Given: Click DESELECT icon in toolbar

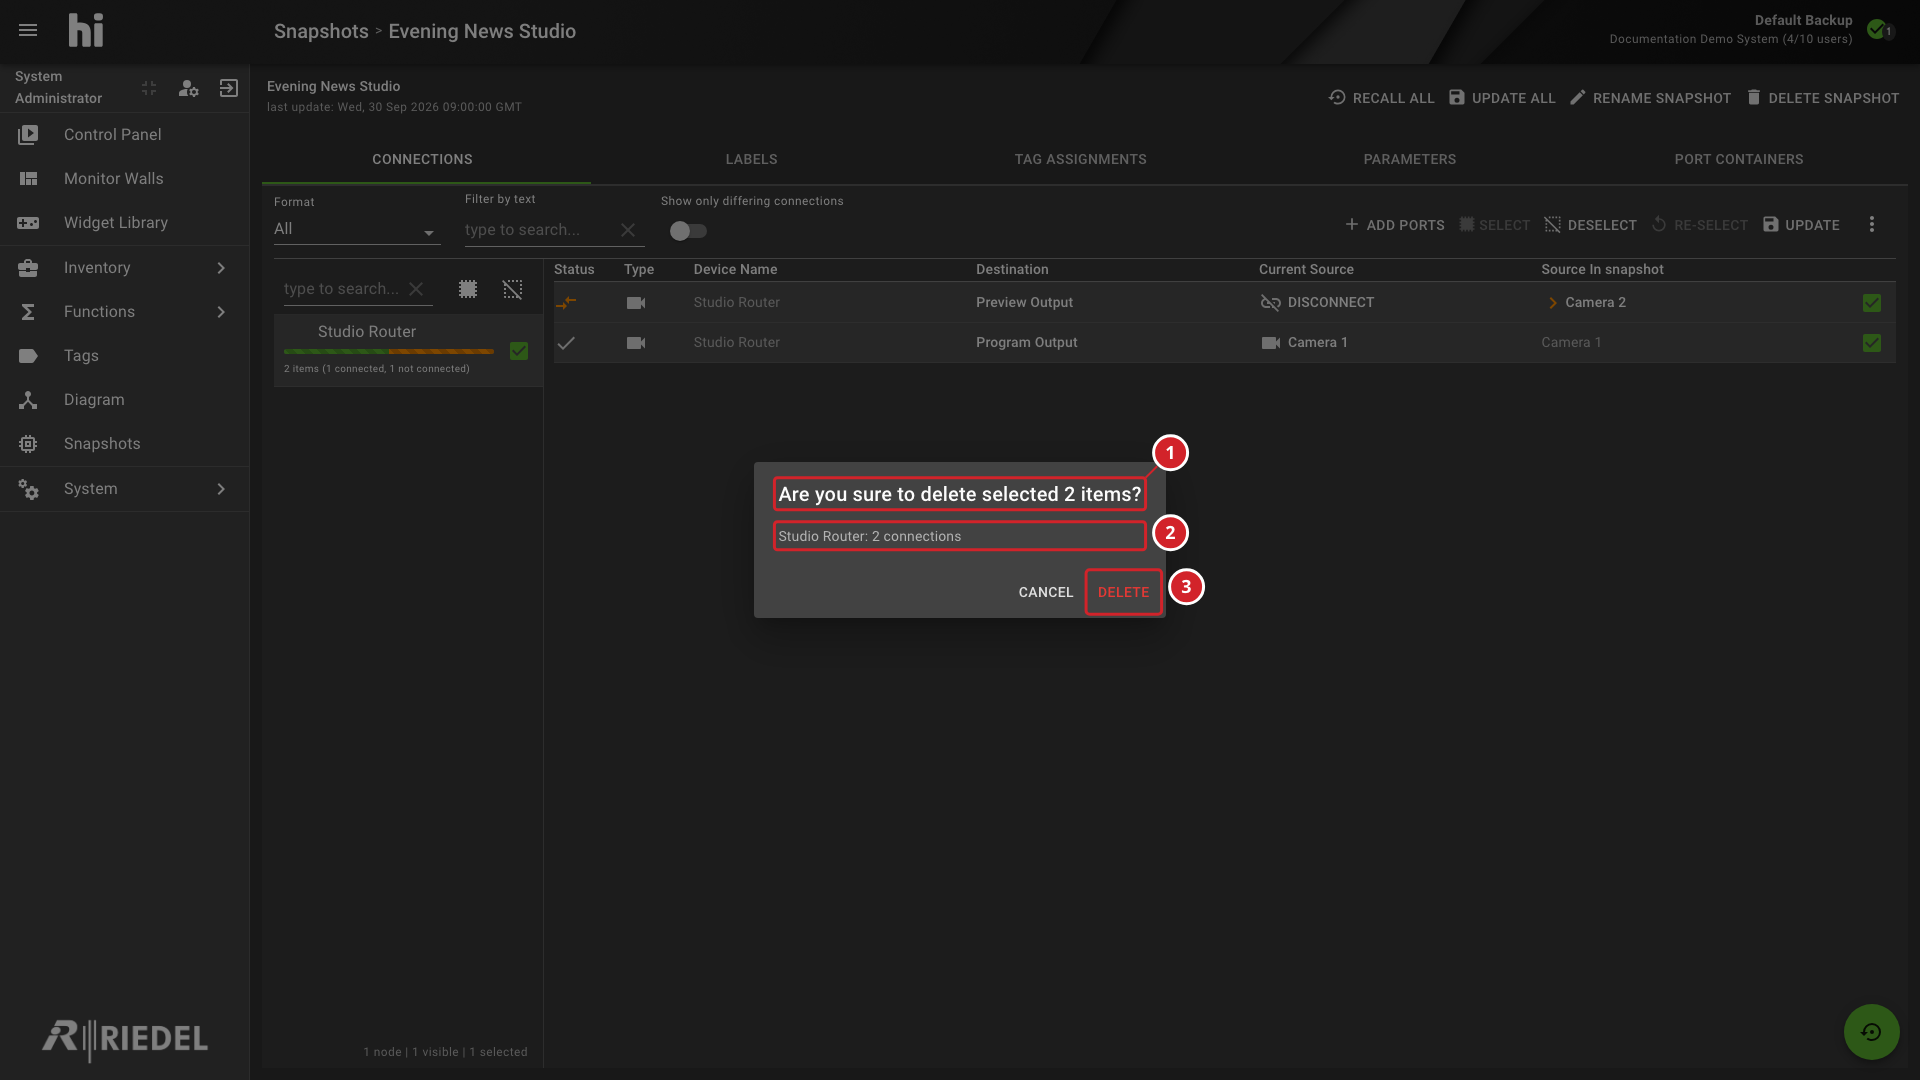Looking at the screenshot, I should tap(1552, 224).
